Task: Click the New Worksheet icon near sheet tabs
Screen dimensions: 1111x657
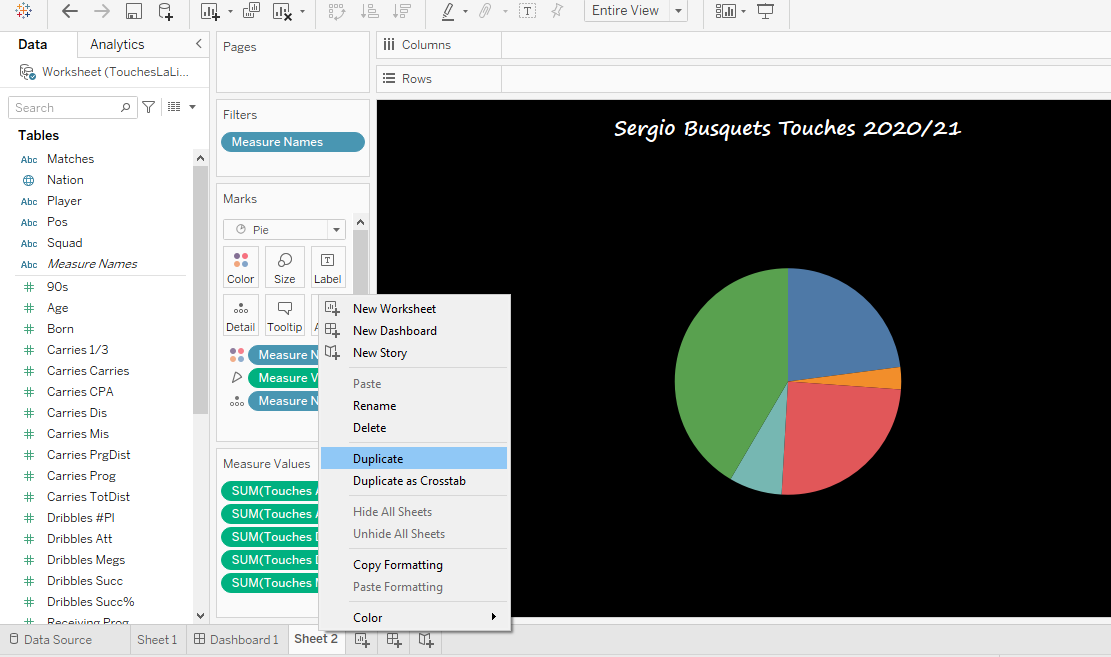Action: click(361, 639)
